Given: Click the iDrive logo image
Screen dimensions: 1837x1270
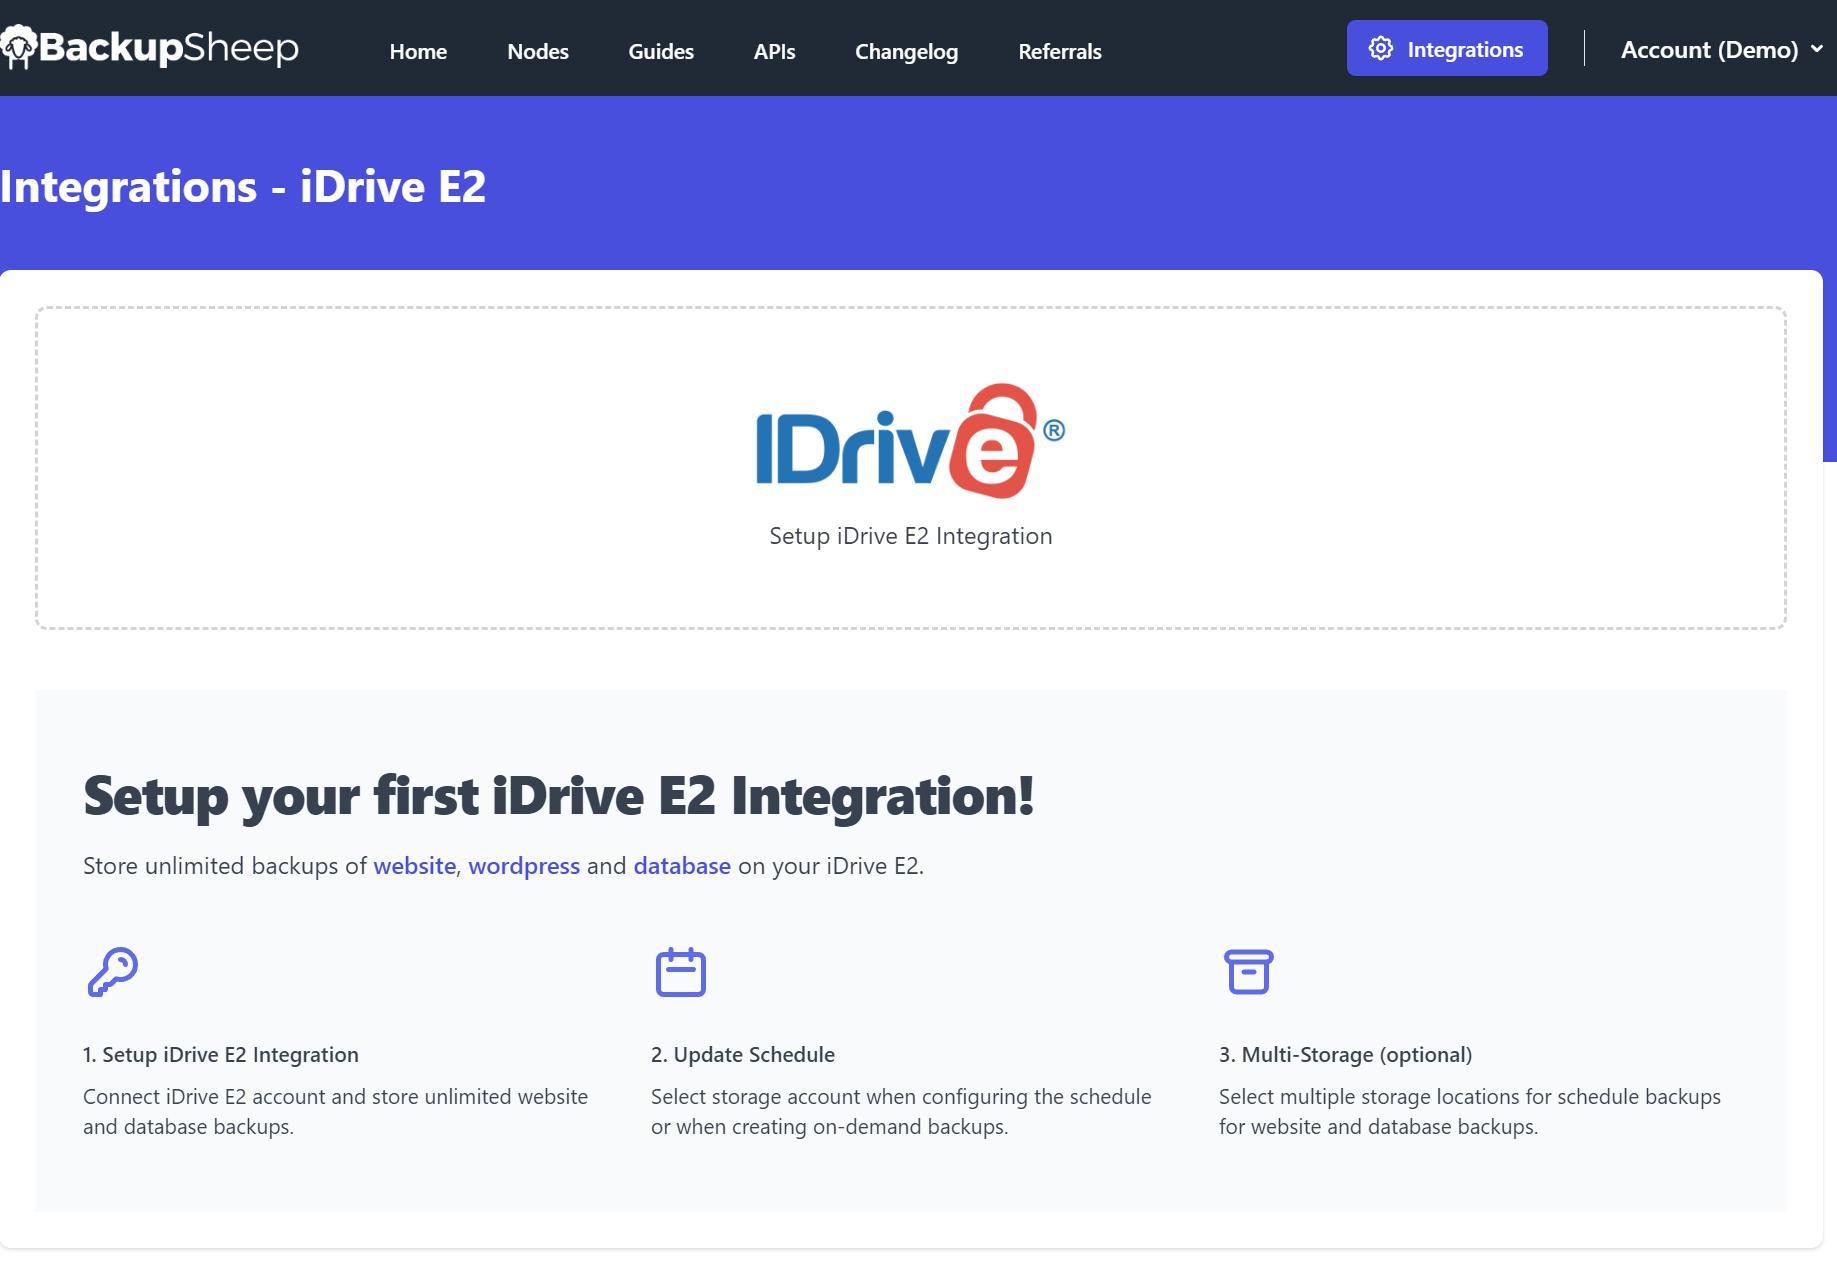Looking at the screenshot, I should tap(911, 441).
